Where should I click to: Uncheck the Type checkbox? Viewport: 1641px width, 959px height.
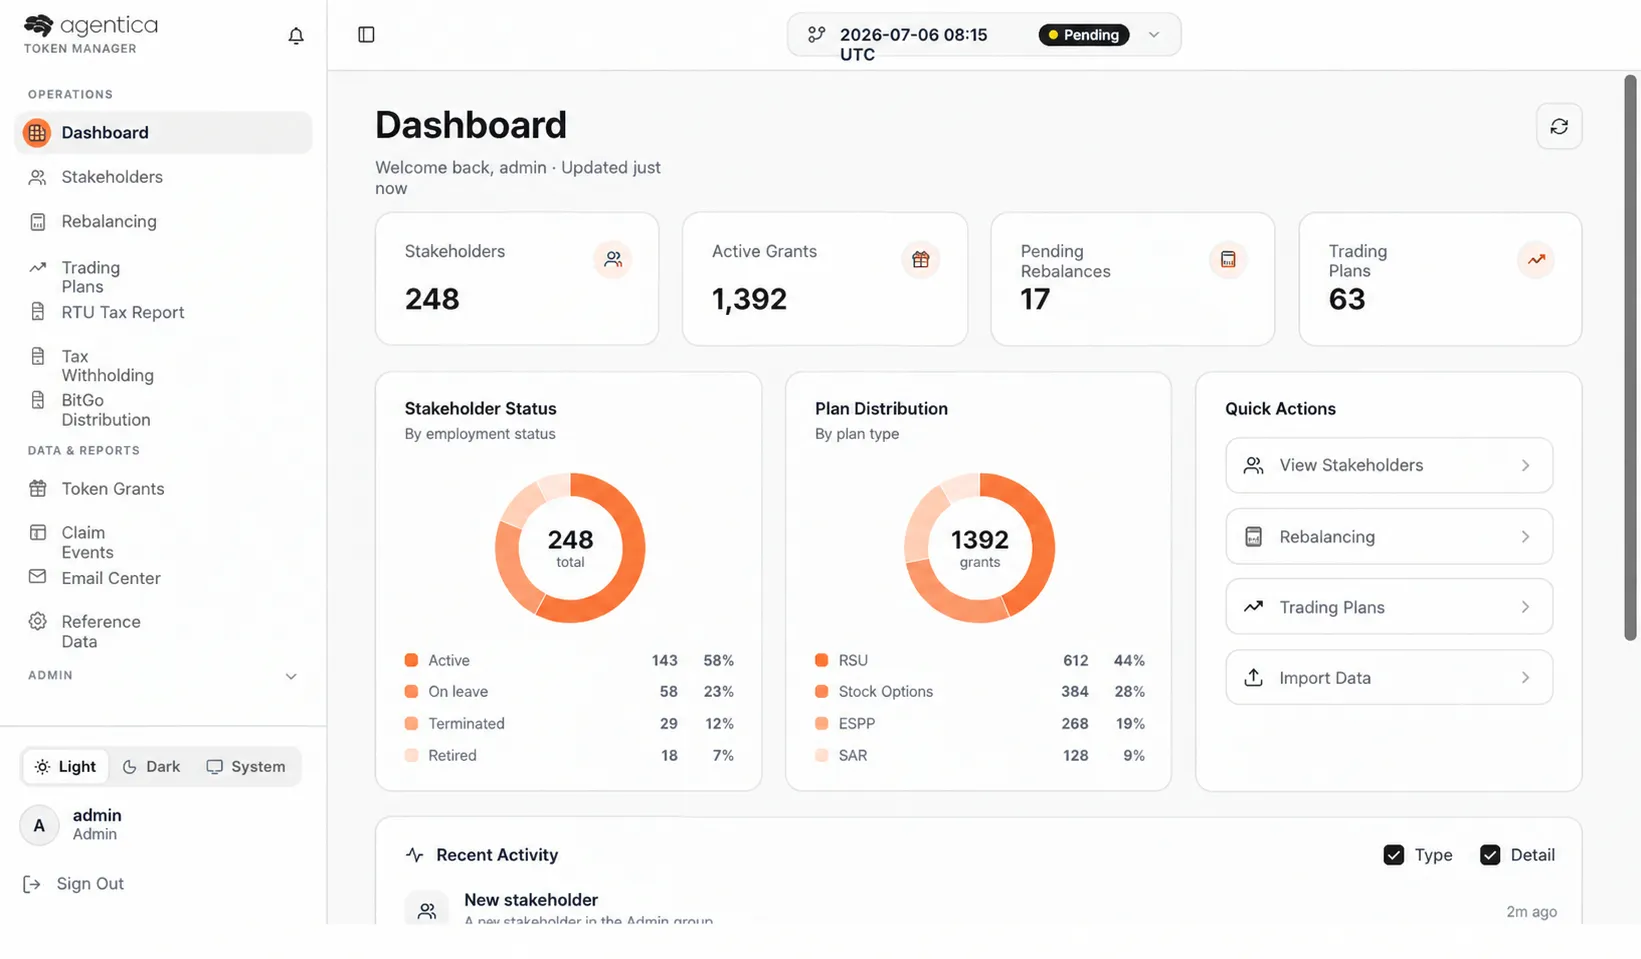tap(1394, 855)
